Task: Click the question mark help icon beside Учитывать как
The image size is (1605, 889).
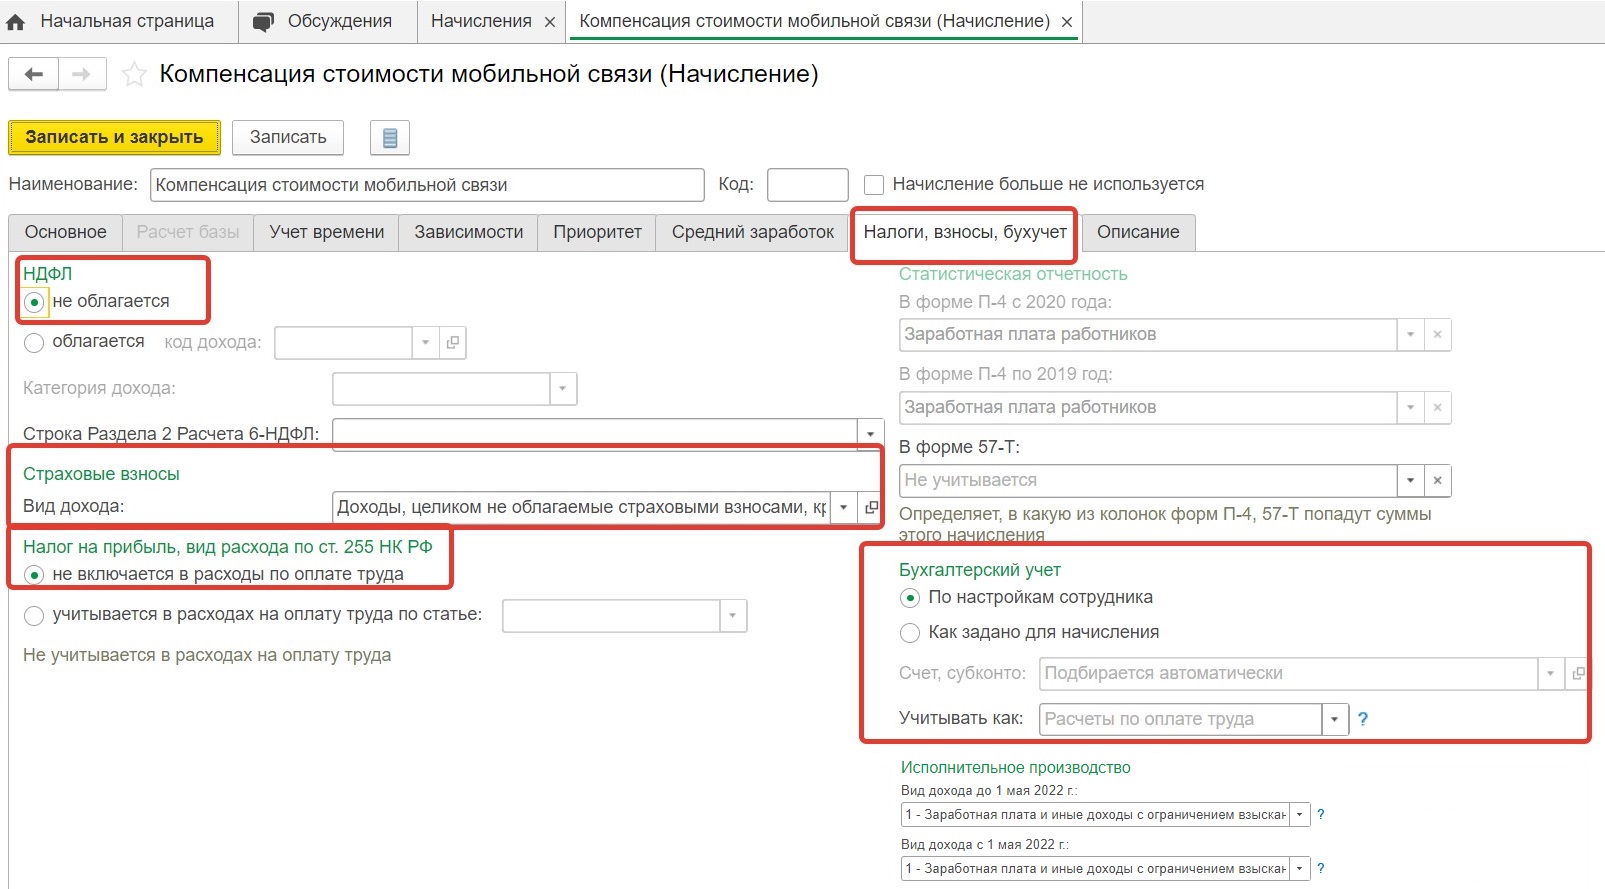Action: pos(1362,719)
